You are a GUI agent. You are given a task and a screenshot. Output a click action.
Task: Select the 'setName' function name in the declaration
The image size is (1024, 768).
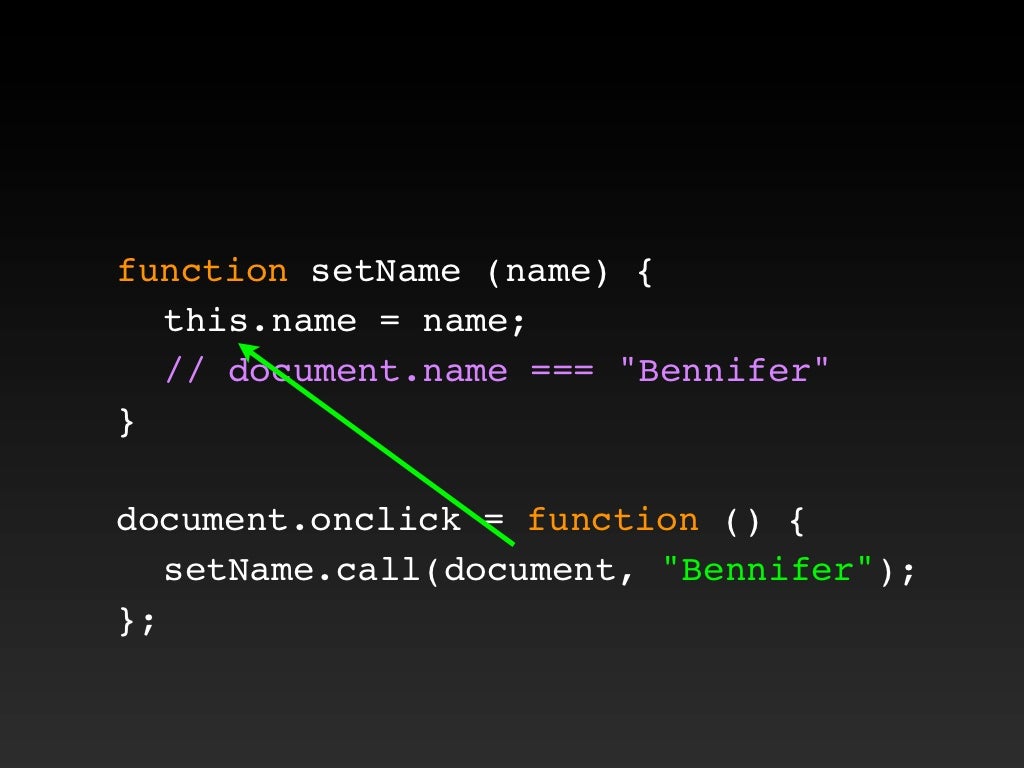(385, 271)
